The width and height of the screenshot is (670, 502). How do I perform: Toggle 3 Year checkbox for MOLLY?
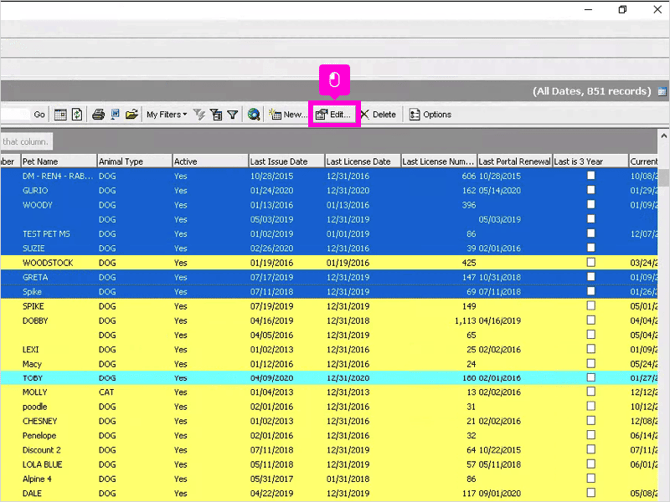[x=591, y=391]
